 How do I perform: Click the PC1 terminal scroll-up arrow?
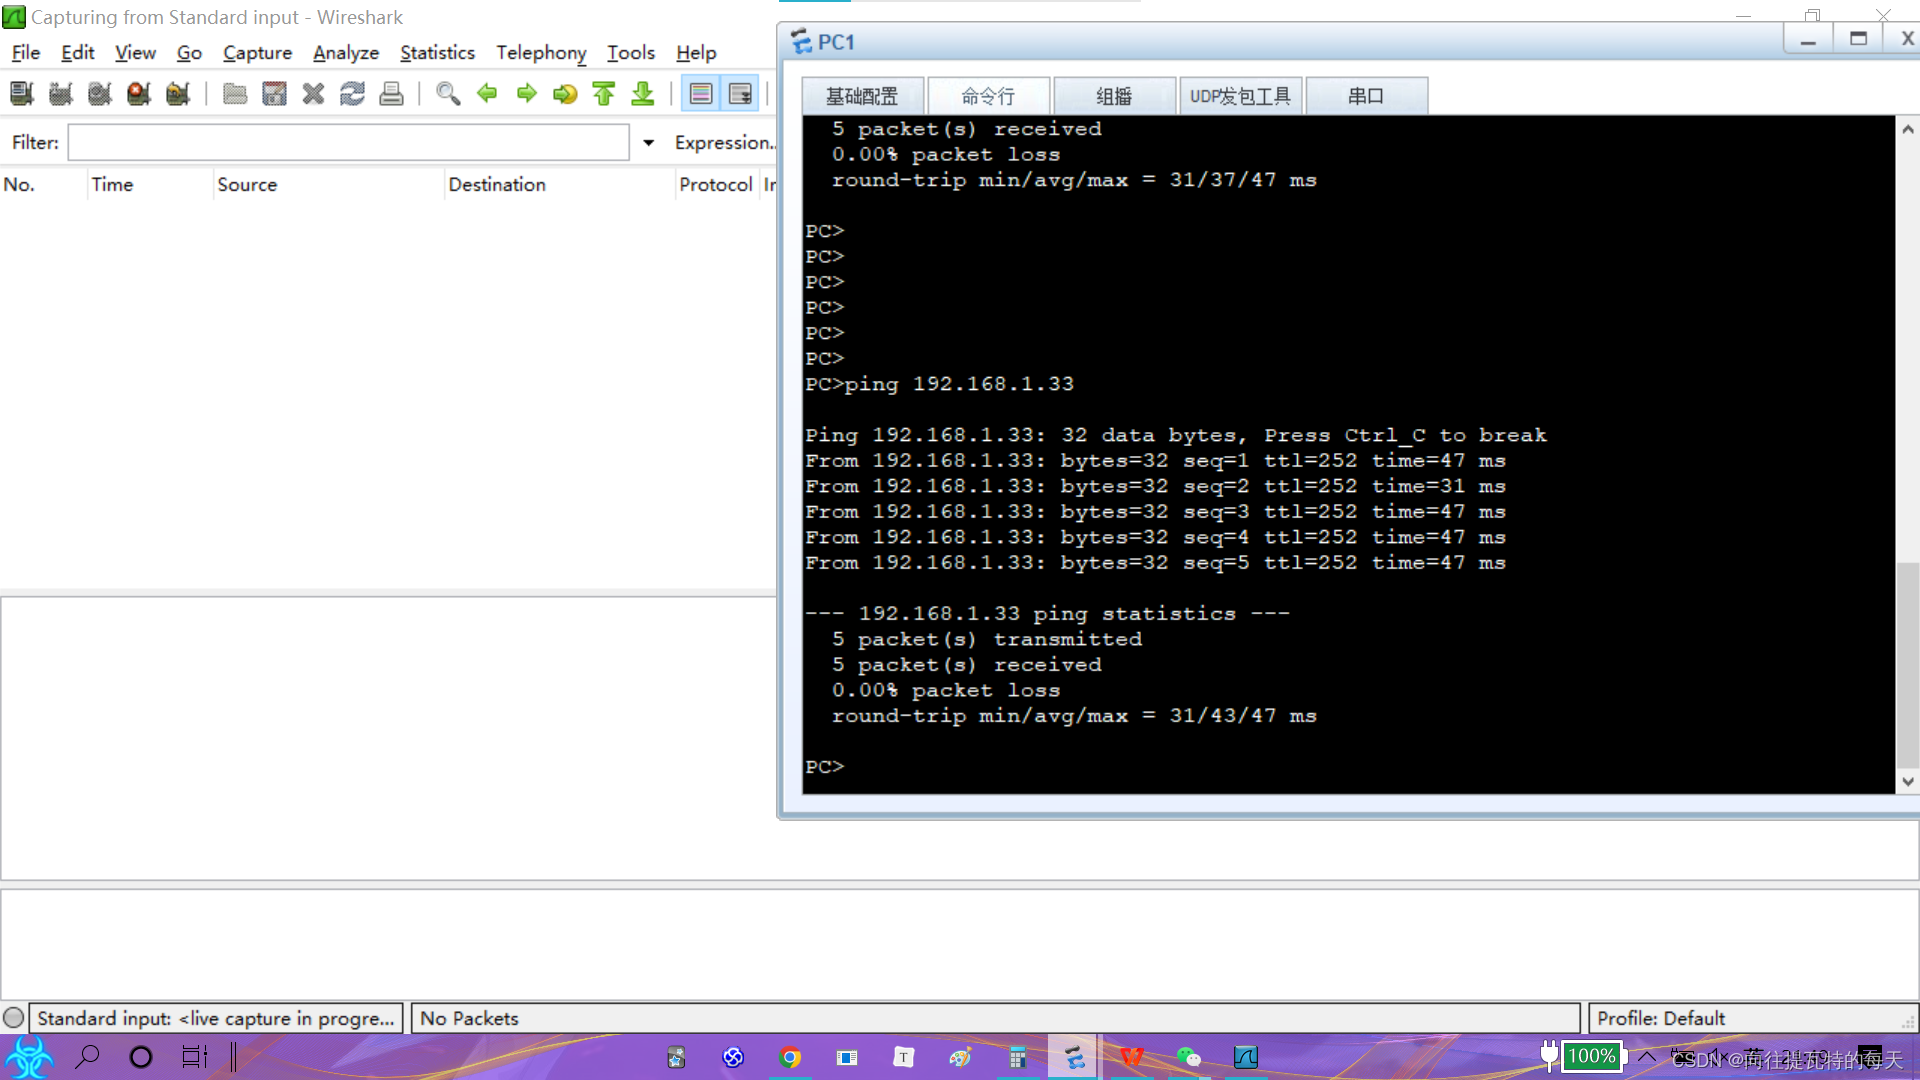click(1908, 130)
